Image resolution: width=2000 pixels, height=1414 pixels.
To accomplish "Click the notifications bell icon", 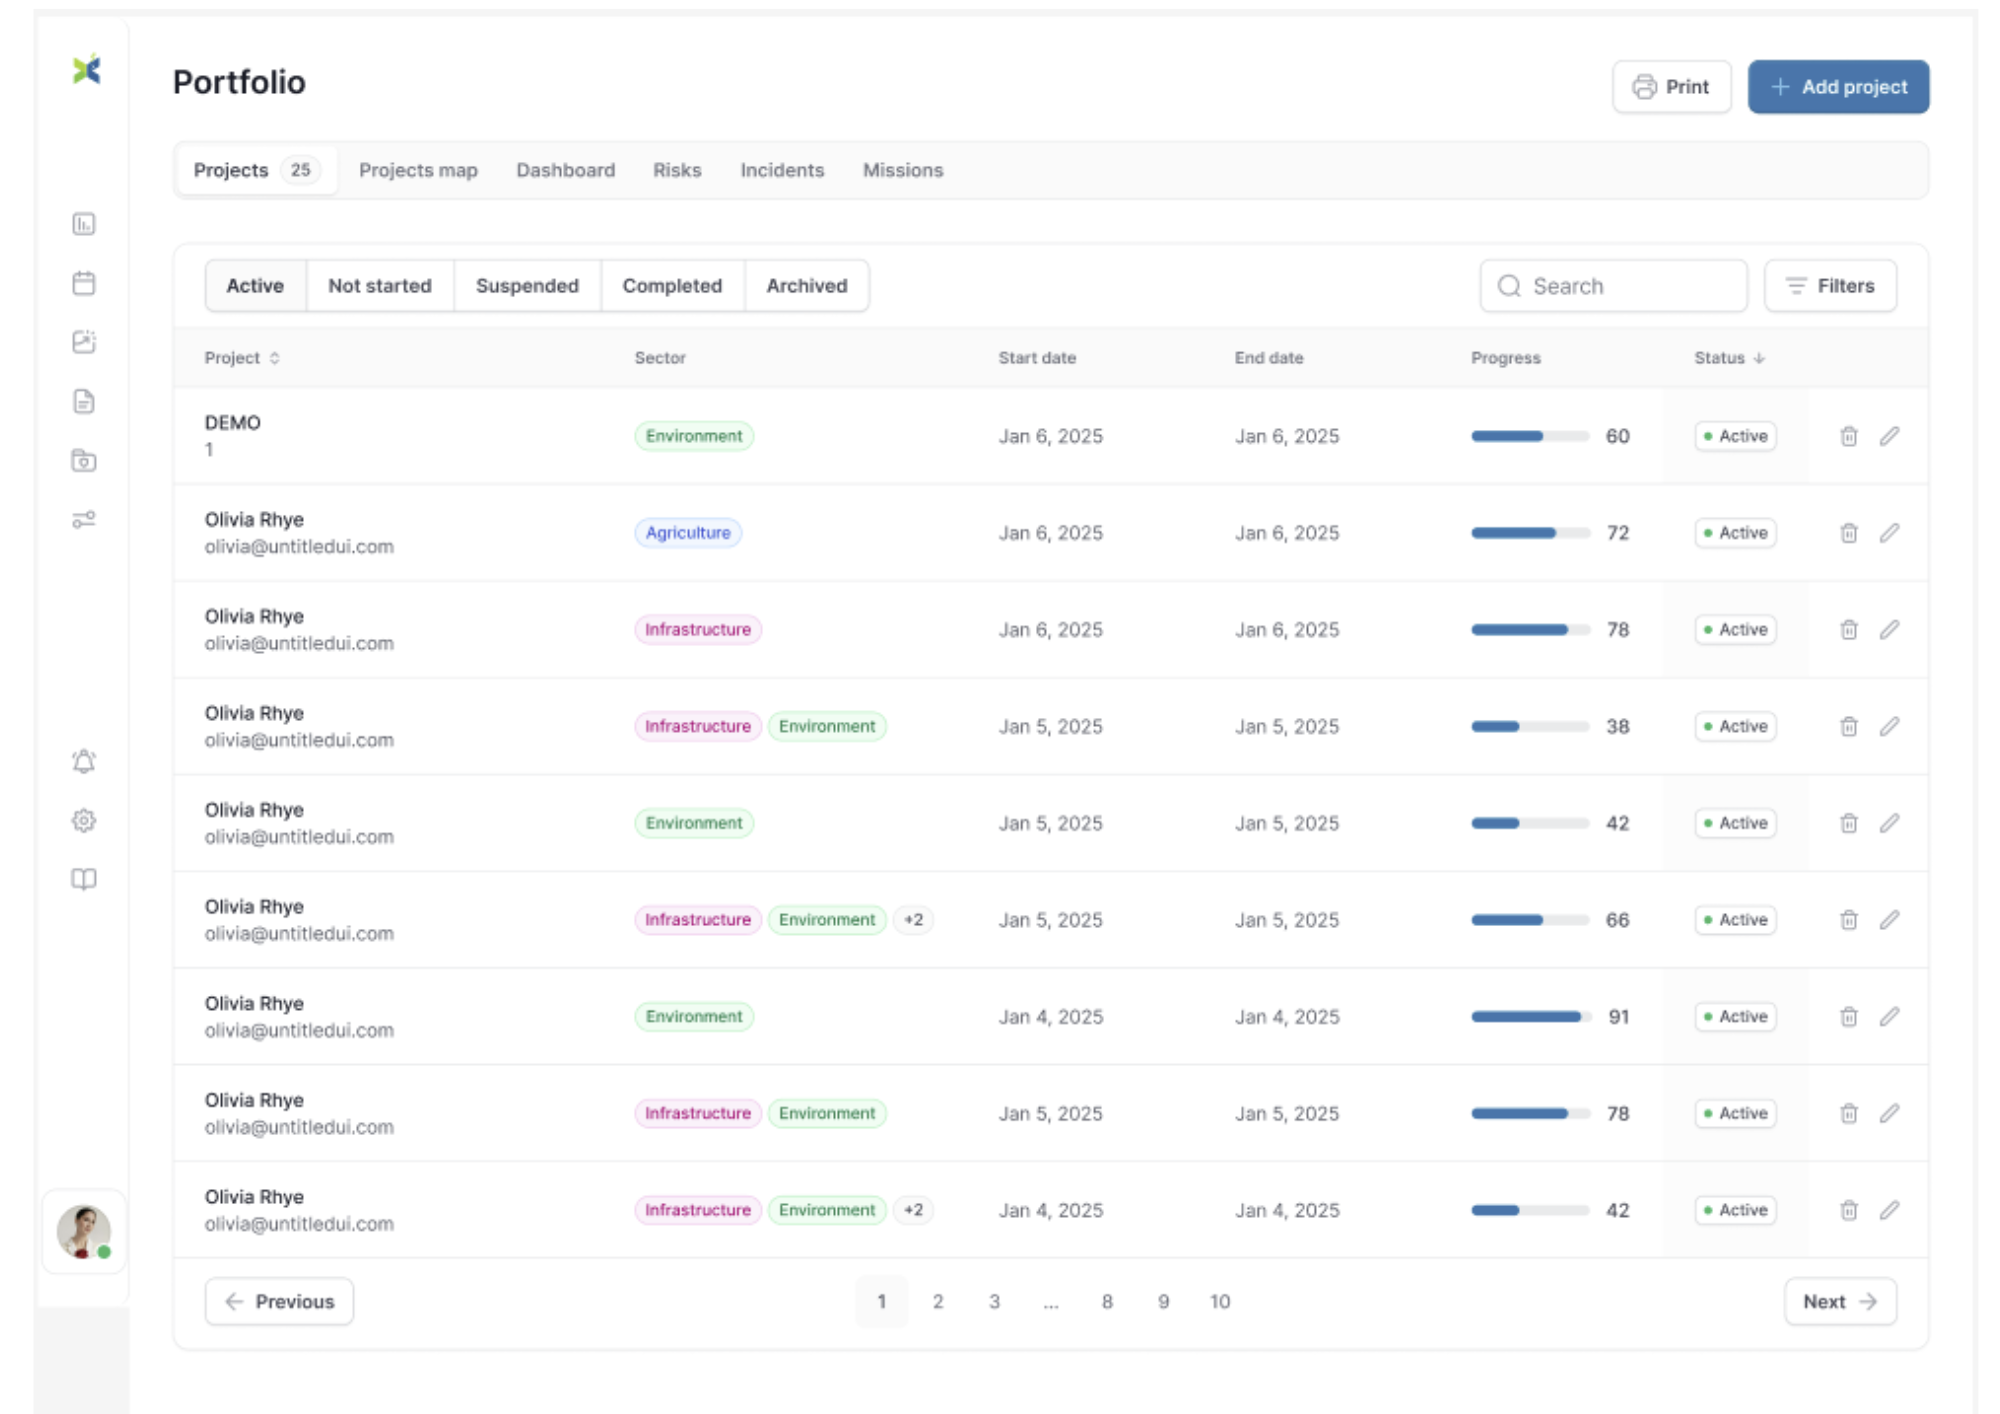I will point(84,762).
